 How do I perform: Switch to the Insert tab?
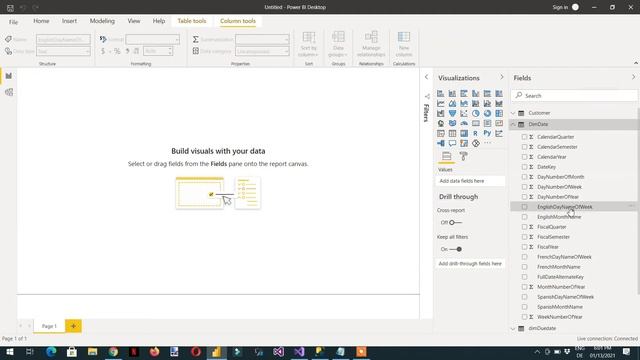point(69,21)
